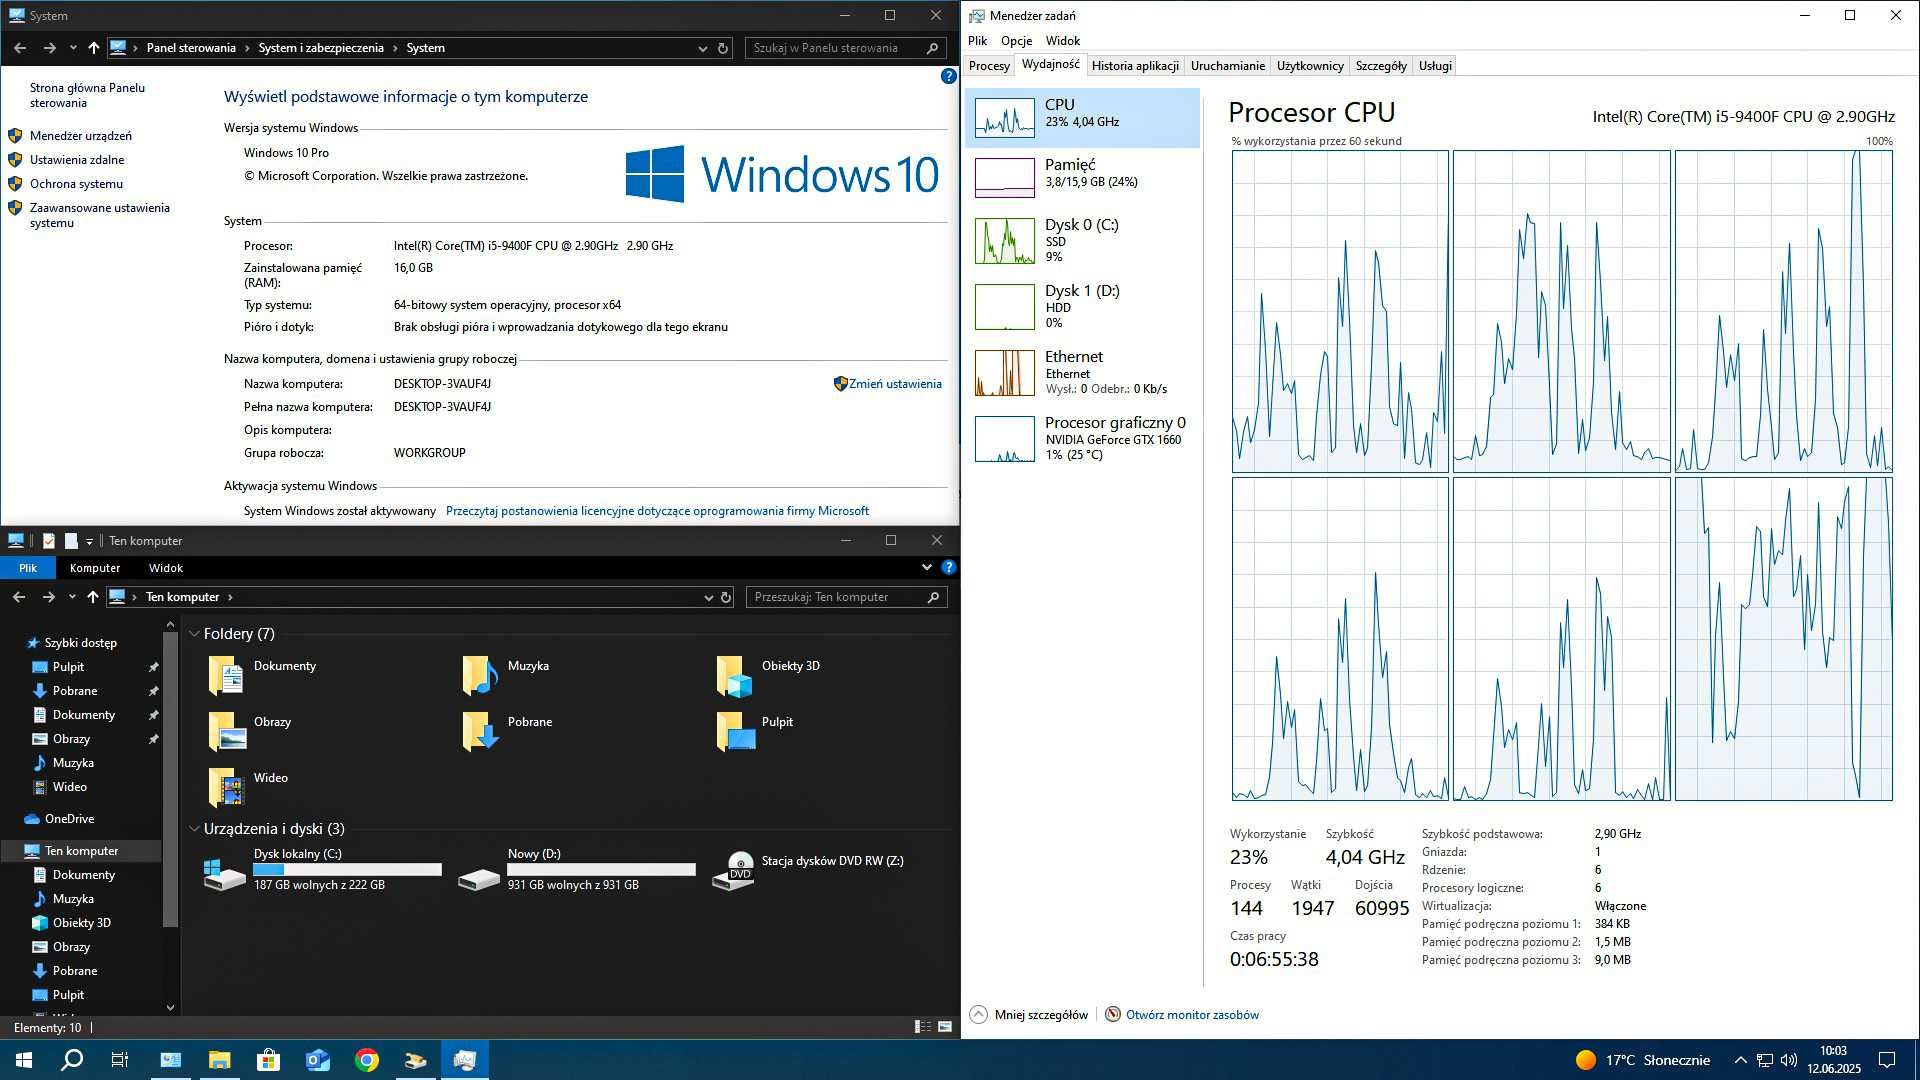Select the Obrazy folder icon

(x=225, y=731)
